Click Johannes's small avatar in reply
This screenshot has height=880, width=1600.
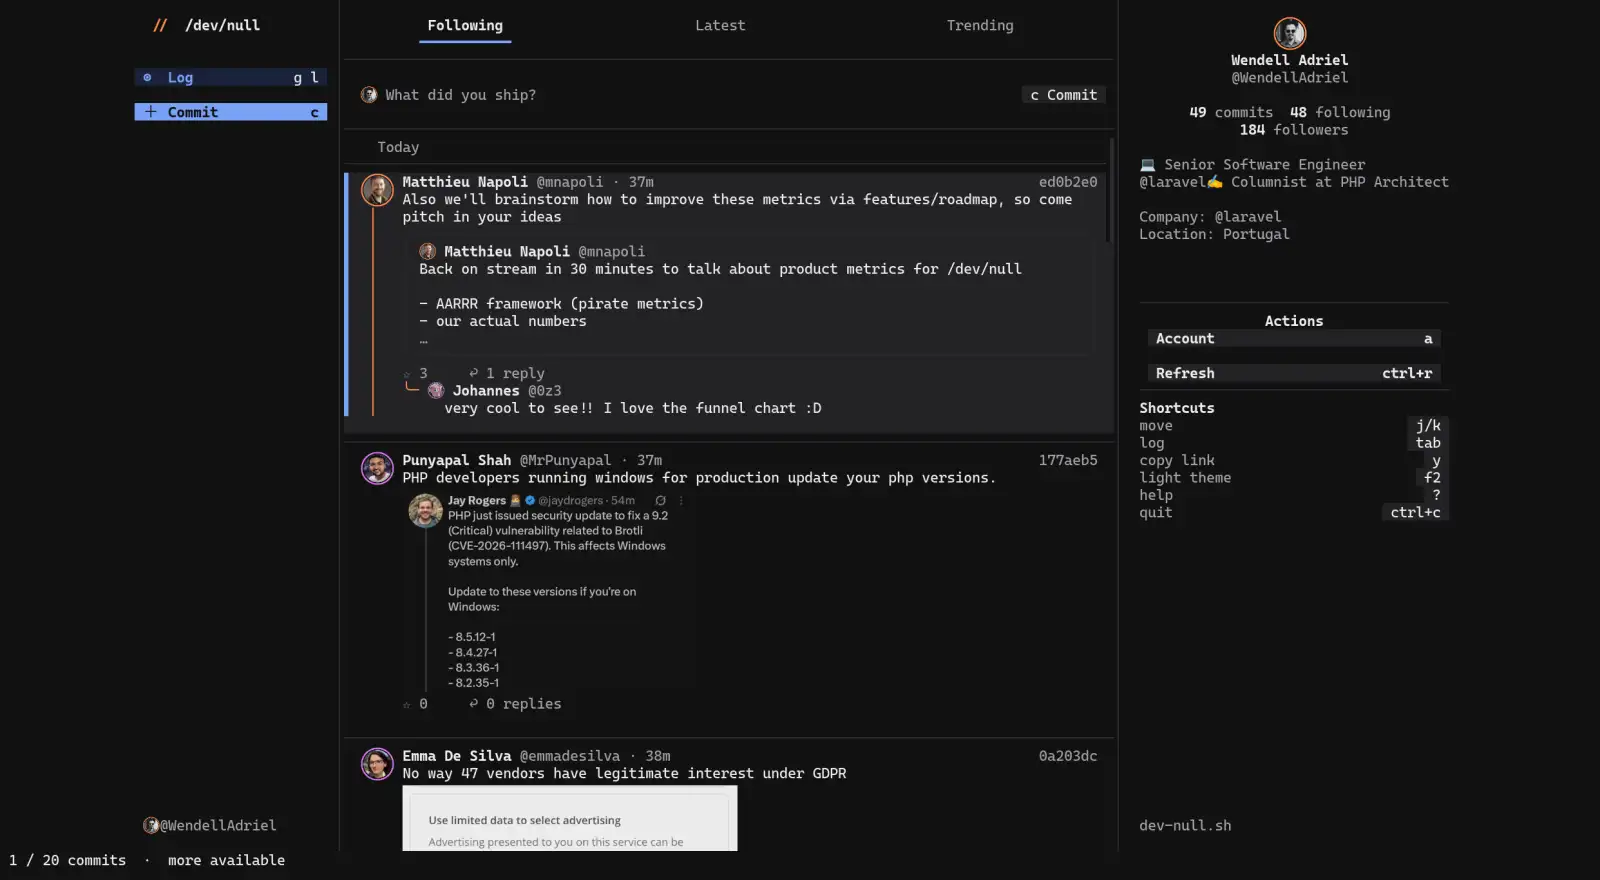(436, 391)
